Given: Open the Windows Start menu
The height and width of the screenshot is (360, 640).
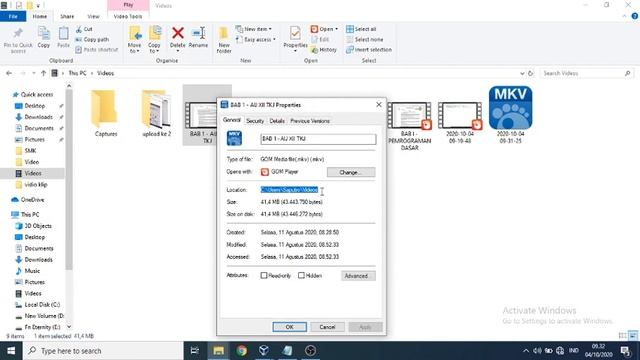Looking at the screenshot, I should pos(11,351).
